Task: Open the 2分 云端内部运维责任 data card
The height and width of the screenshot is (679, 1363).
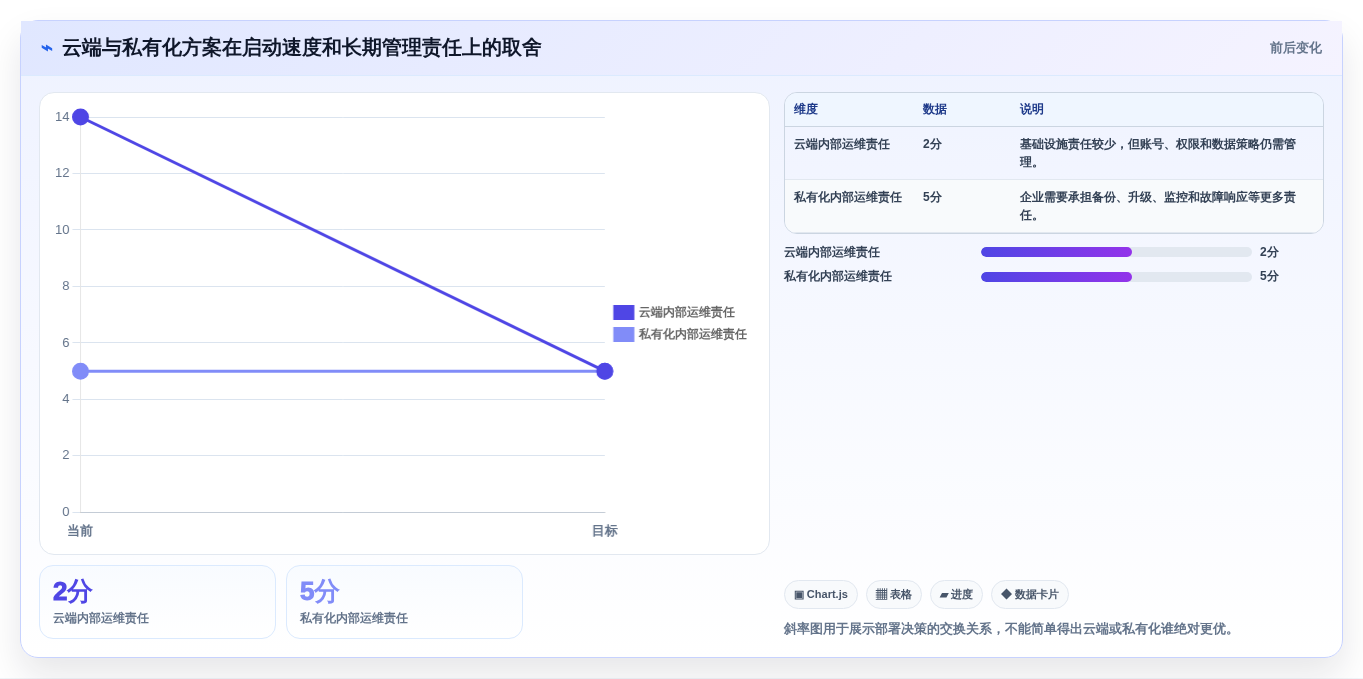Action: click(x=157, y=602)
